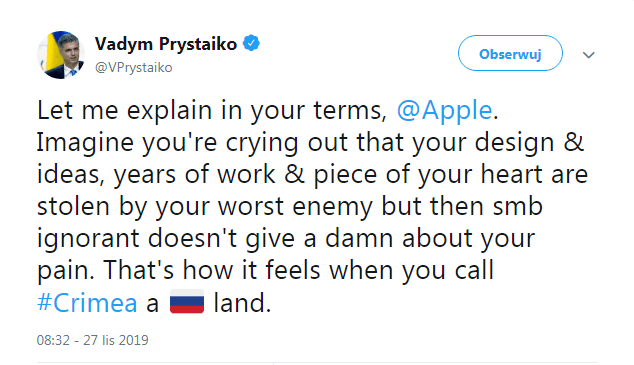Follow the account with the Obserwuj button
The width and height of the screenshot is (634, 365).
point(510,53)
